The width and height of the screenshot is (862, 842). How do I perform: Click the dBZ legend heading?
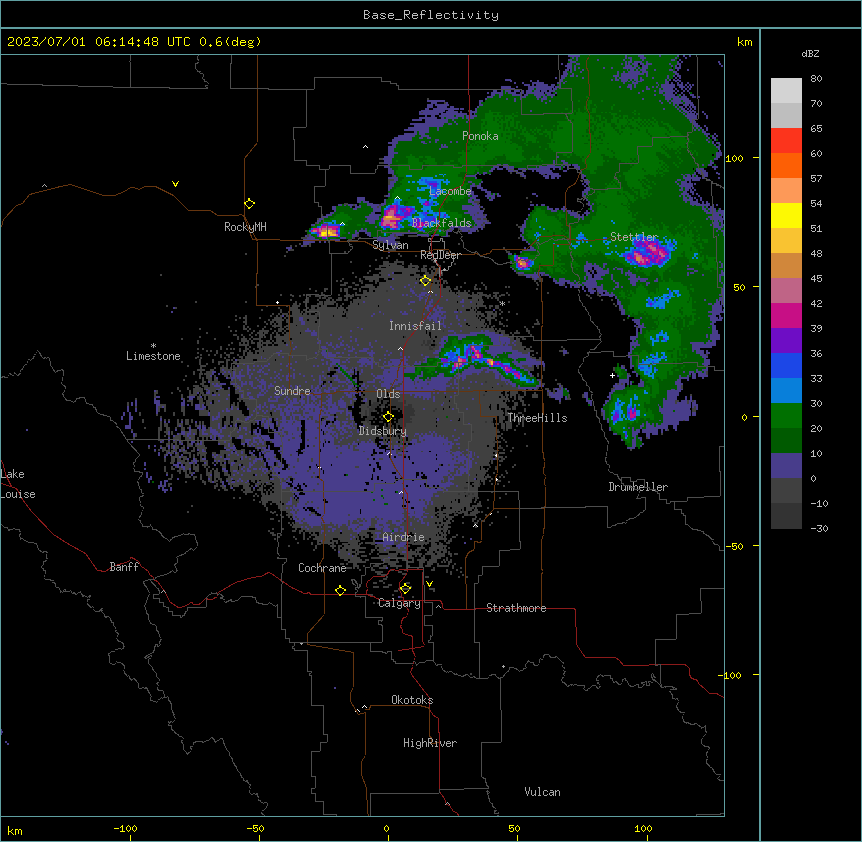pos(810,53)
